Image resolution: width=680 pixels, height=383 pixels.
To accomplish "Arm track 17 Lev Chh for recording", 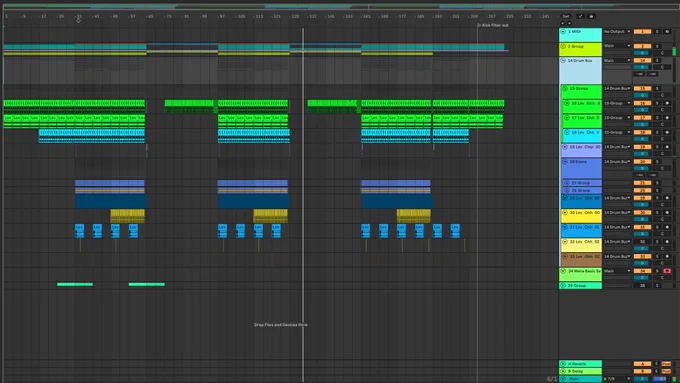I will 667,118.
